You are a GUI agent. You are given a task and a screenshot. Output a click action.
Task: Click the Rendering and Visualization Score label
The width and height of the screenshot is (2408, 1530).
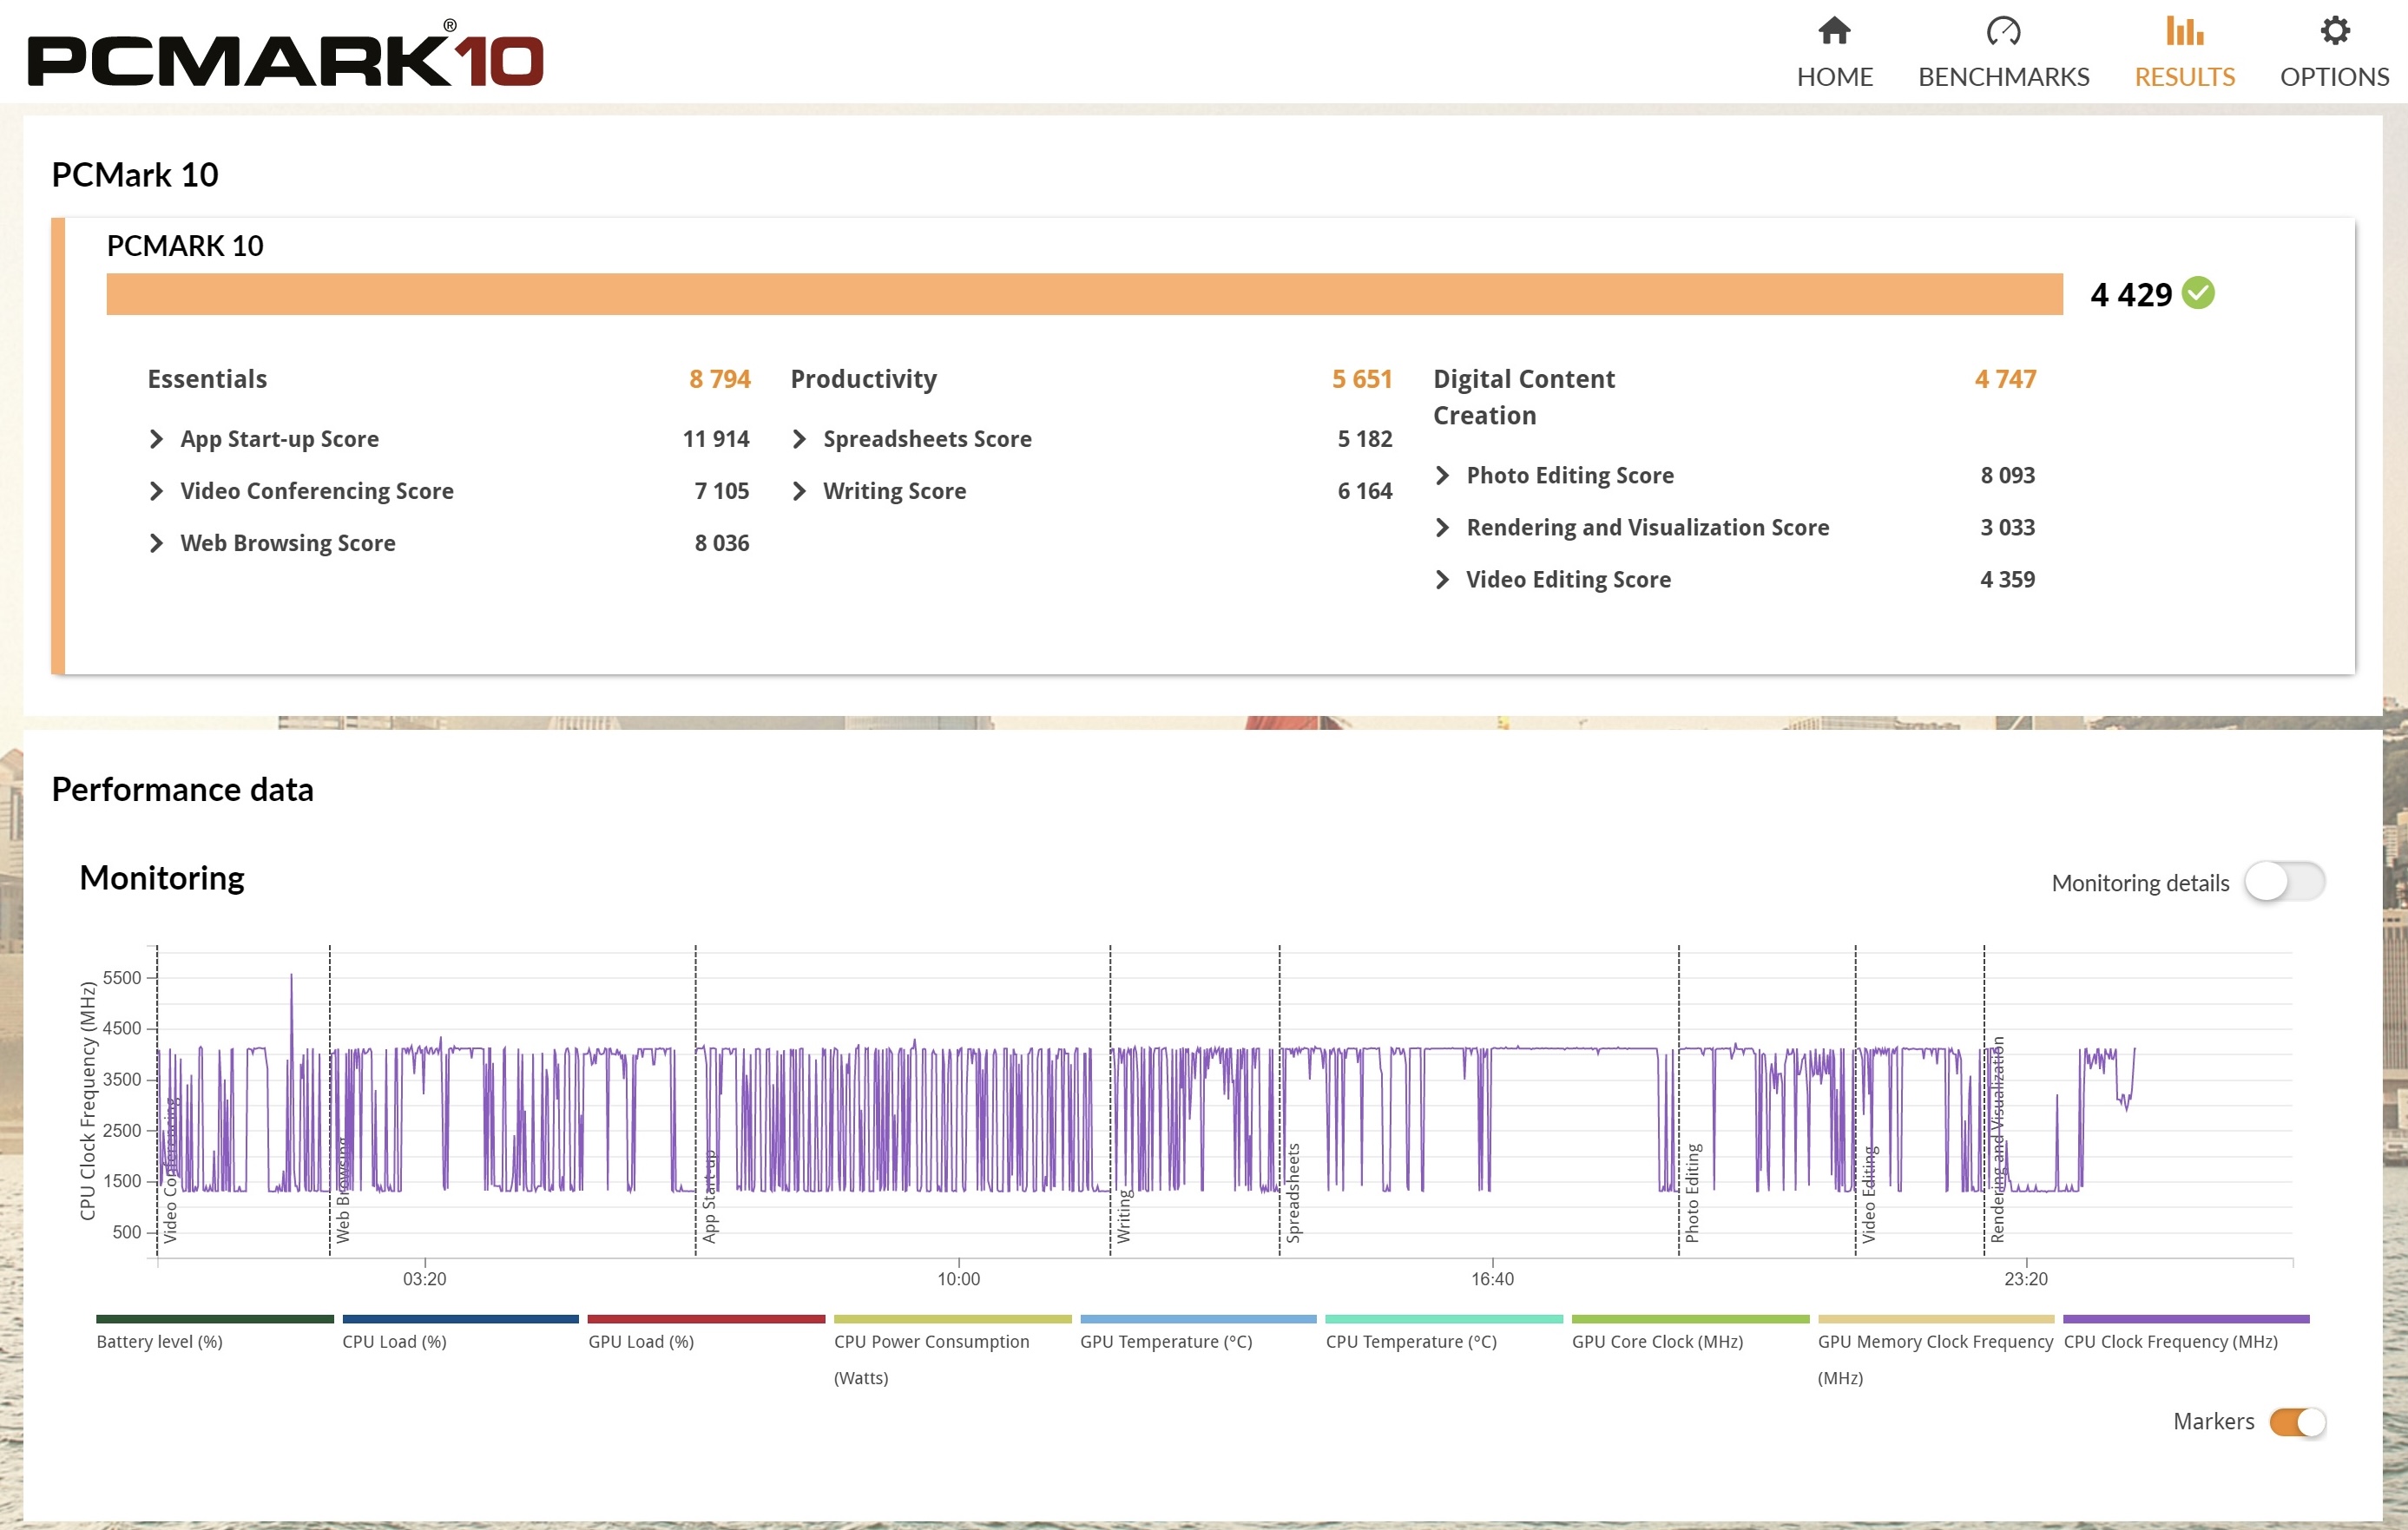1648,527
